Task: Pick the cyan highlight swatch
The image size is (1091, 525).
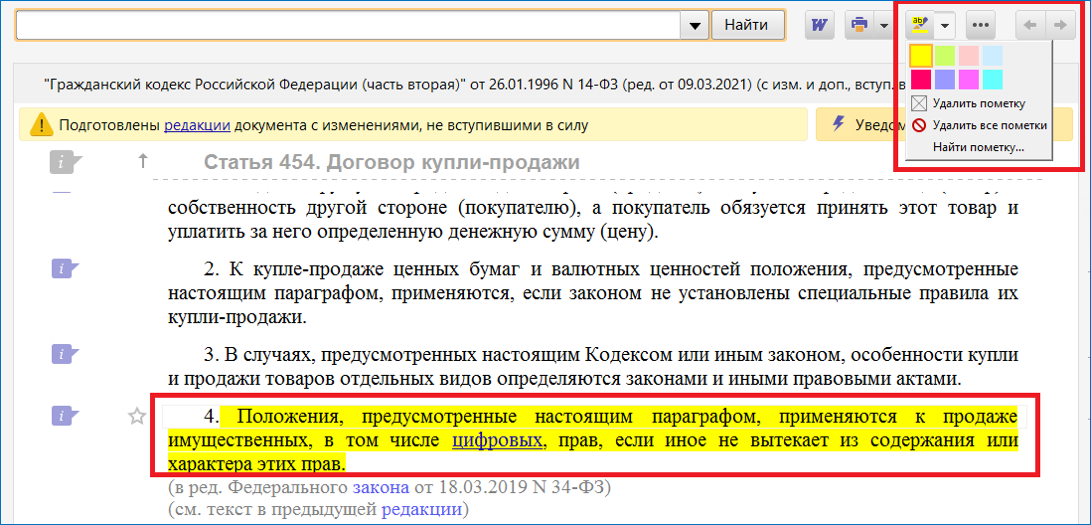Action: [993, 77]
